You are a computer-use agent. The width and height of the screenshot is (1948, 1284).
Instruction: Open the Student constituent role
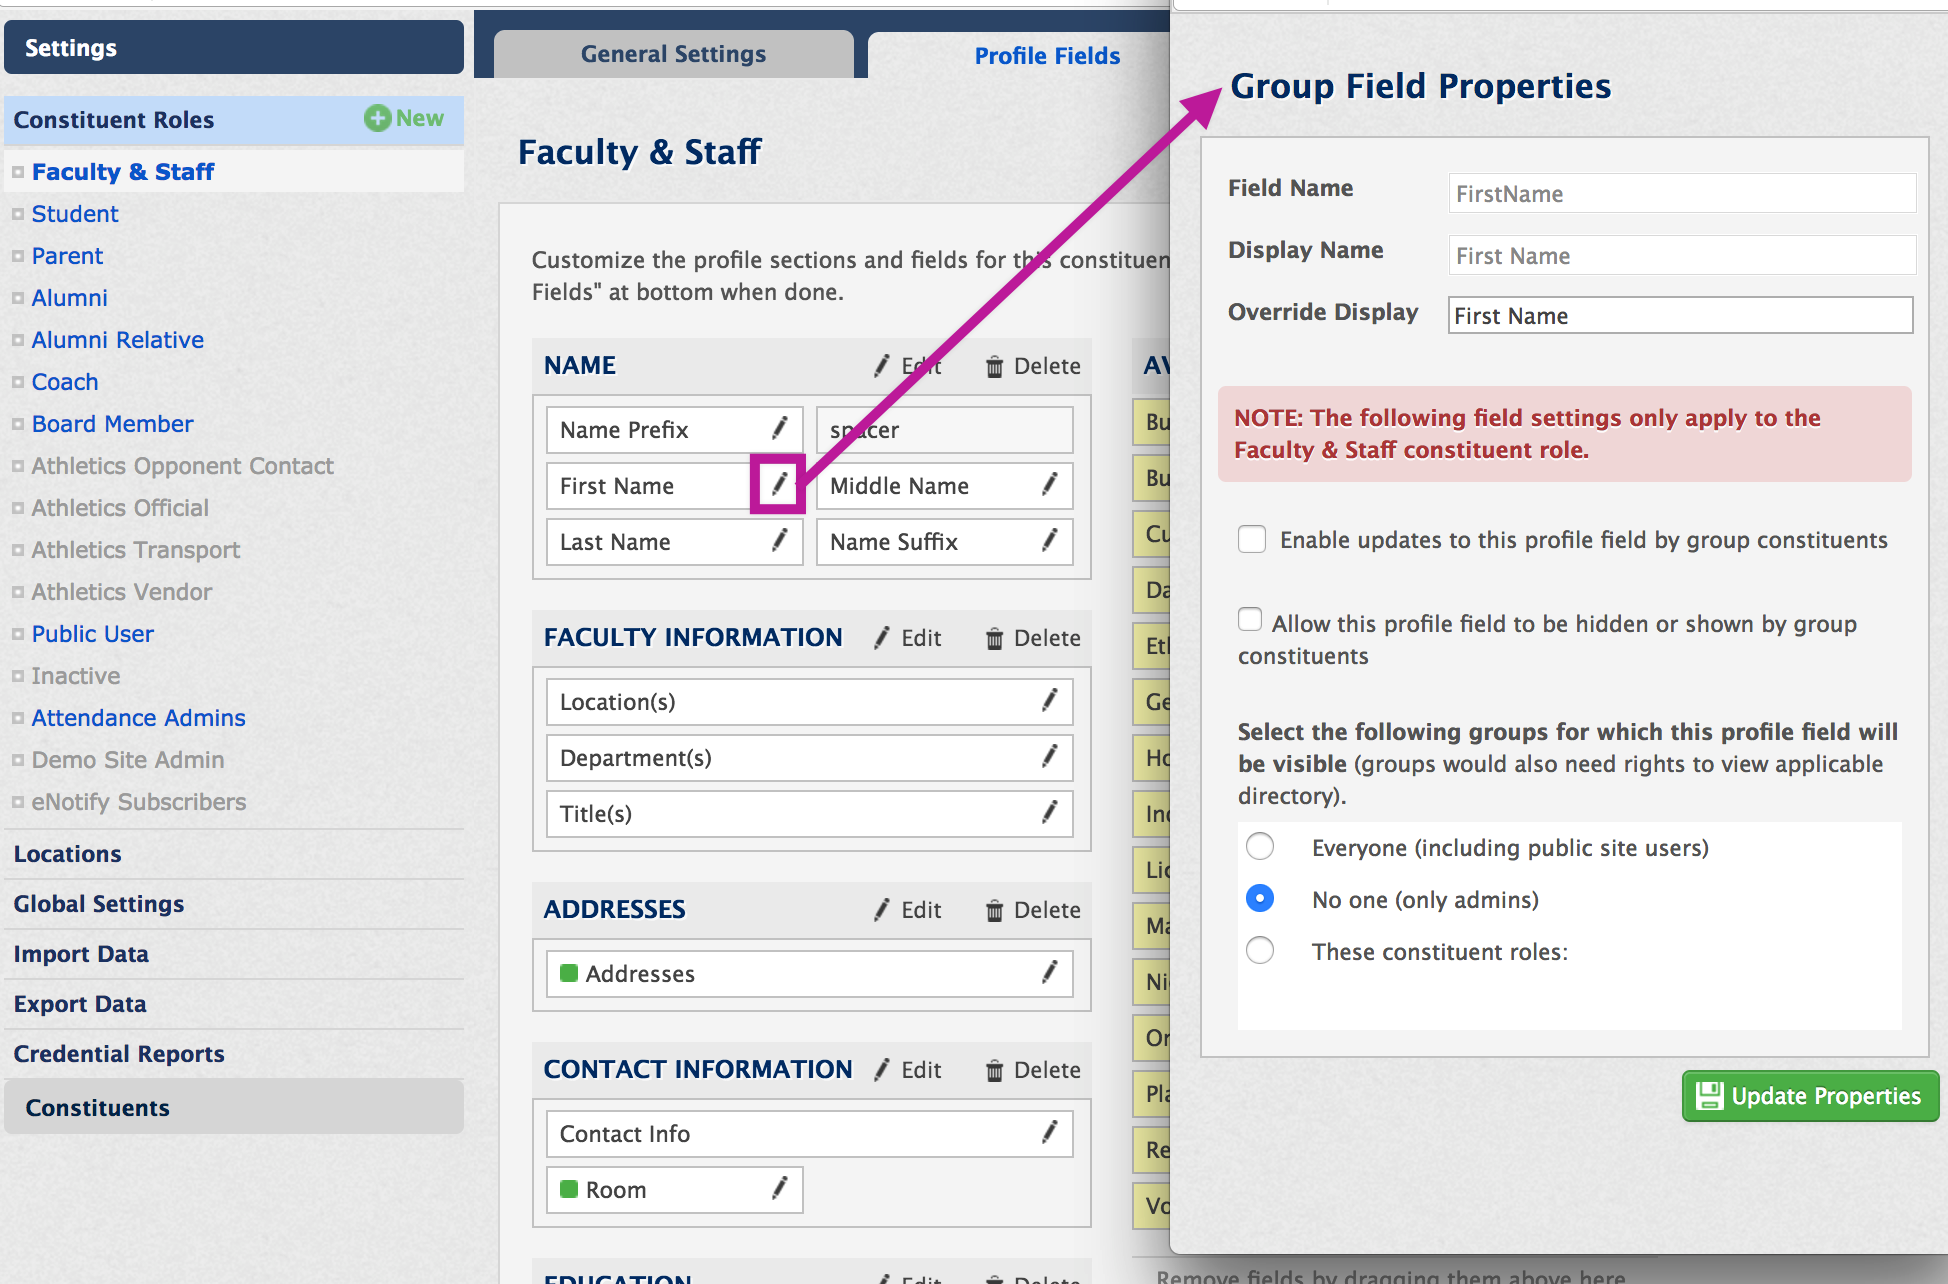click(75, 213)
